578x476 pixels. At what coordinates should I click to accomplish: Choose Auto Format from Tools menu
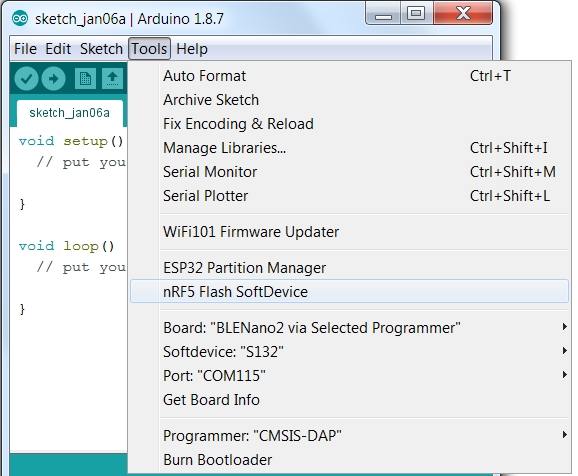point(349,76)
